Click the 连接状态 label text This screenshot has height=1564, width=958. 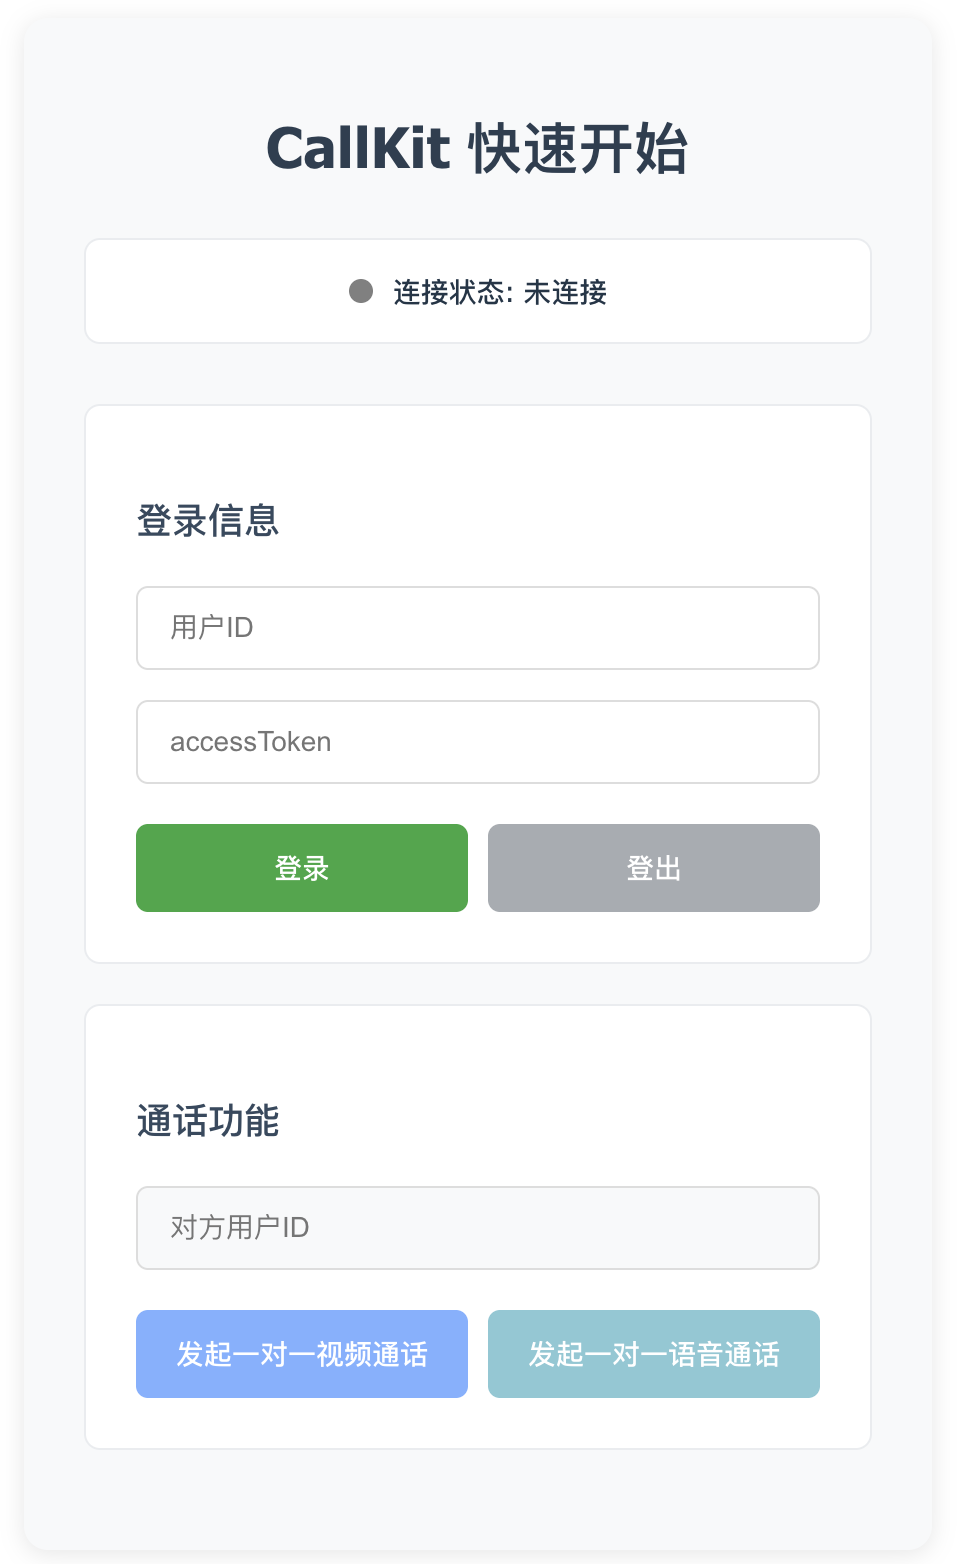(x=452, y=292)
